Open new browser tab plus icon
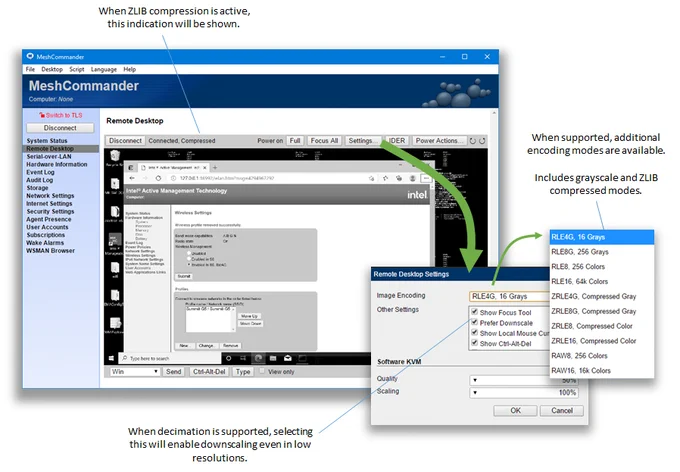The height and width of the screenshot is (472, 680). [x=215, y=167]
